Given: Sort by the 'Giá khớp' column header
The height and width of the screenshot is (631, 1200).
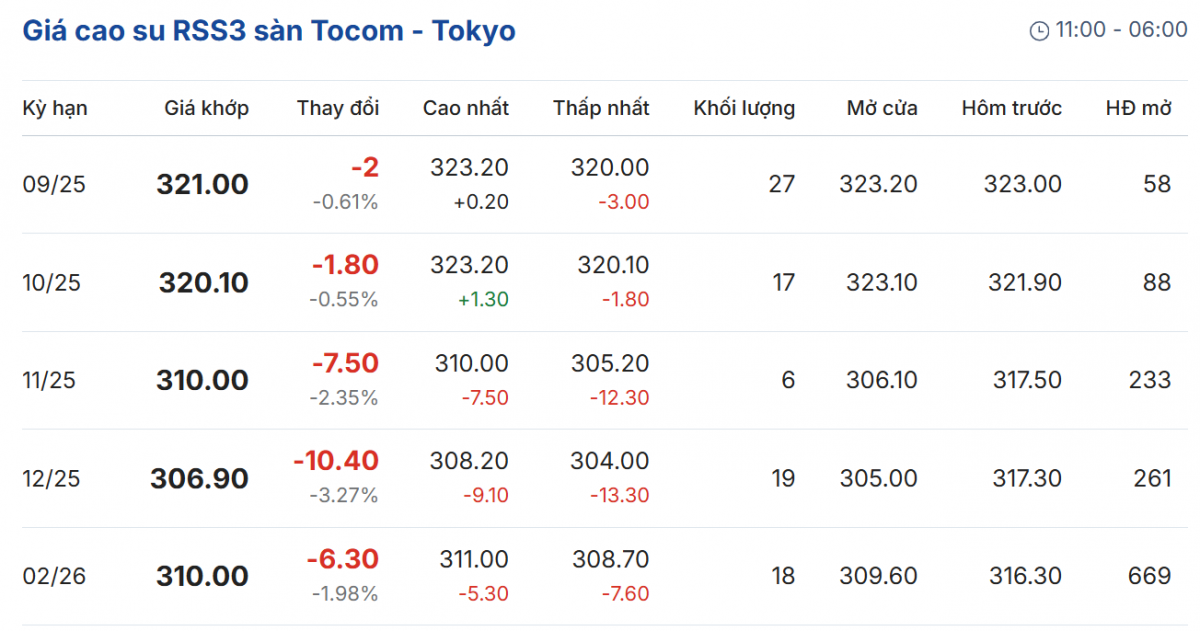Looking at the screenshot, I should click(207, 108).
